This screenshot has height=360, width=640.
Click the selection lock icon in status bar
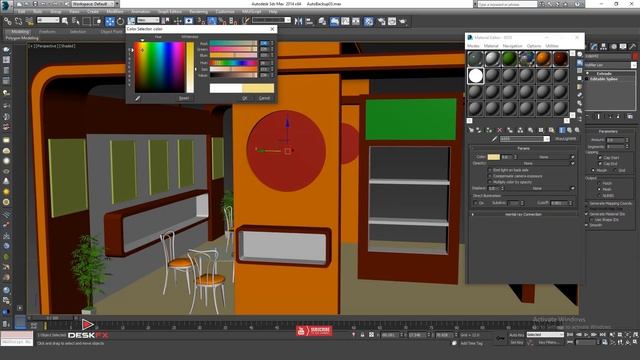click(362, 335)
